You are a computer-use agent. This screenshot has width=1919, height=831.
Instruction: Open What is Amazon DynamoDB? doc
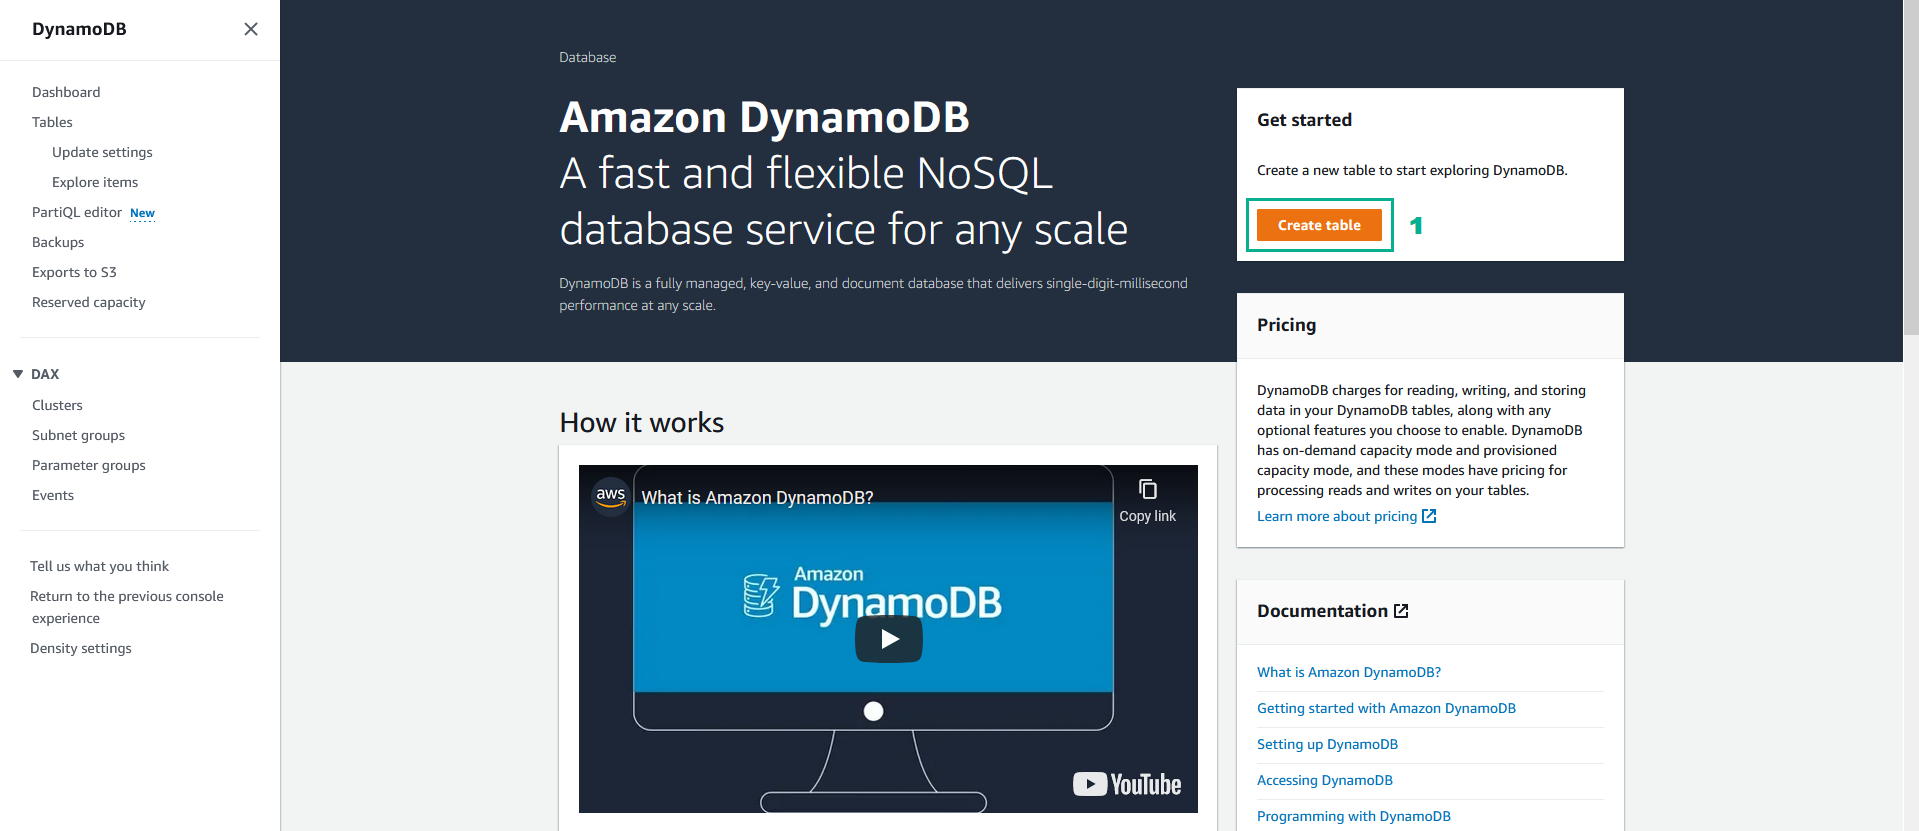pos(1349,672)
